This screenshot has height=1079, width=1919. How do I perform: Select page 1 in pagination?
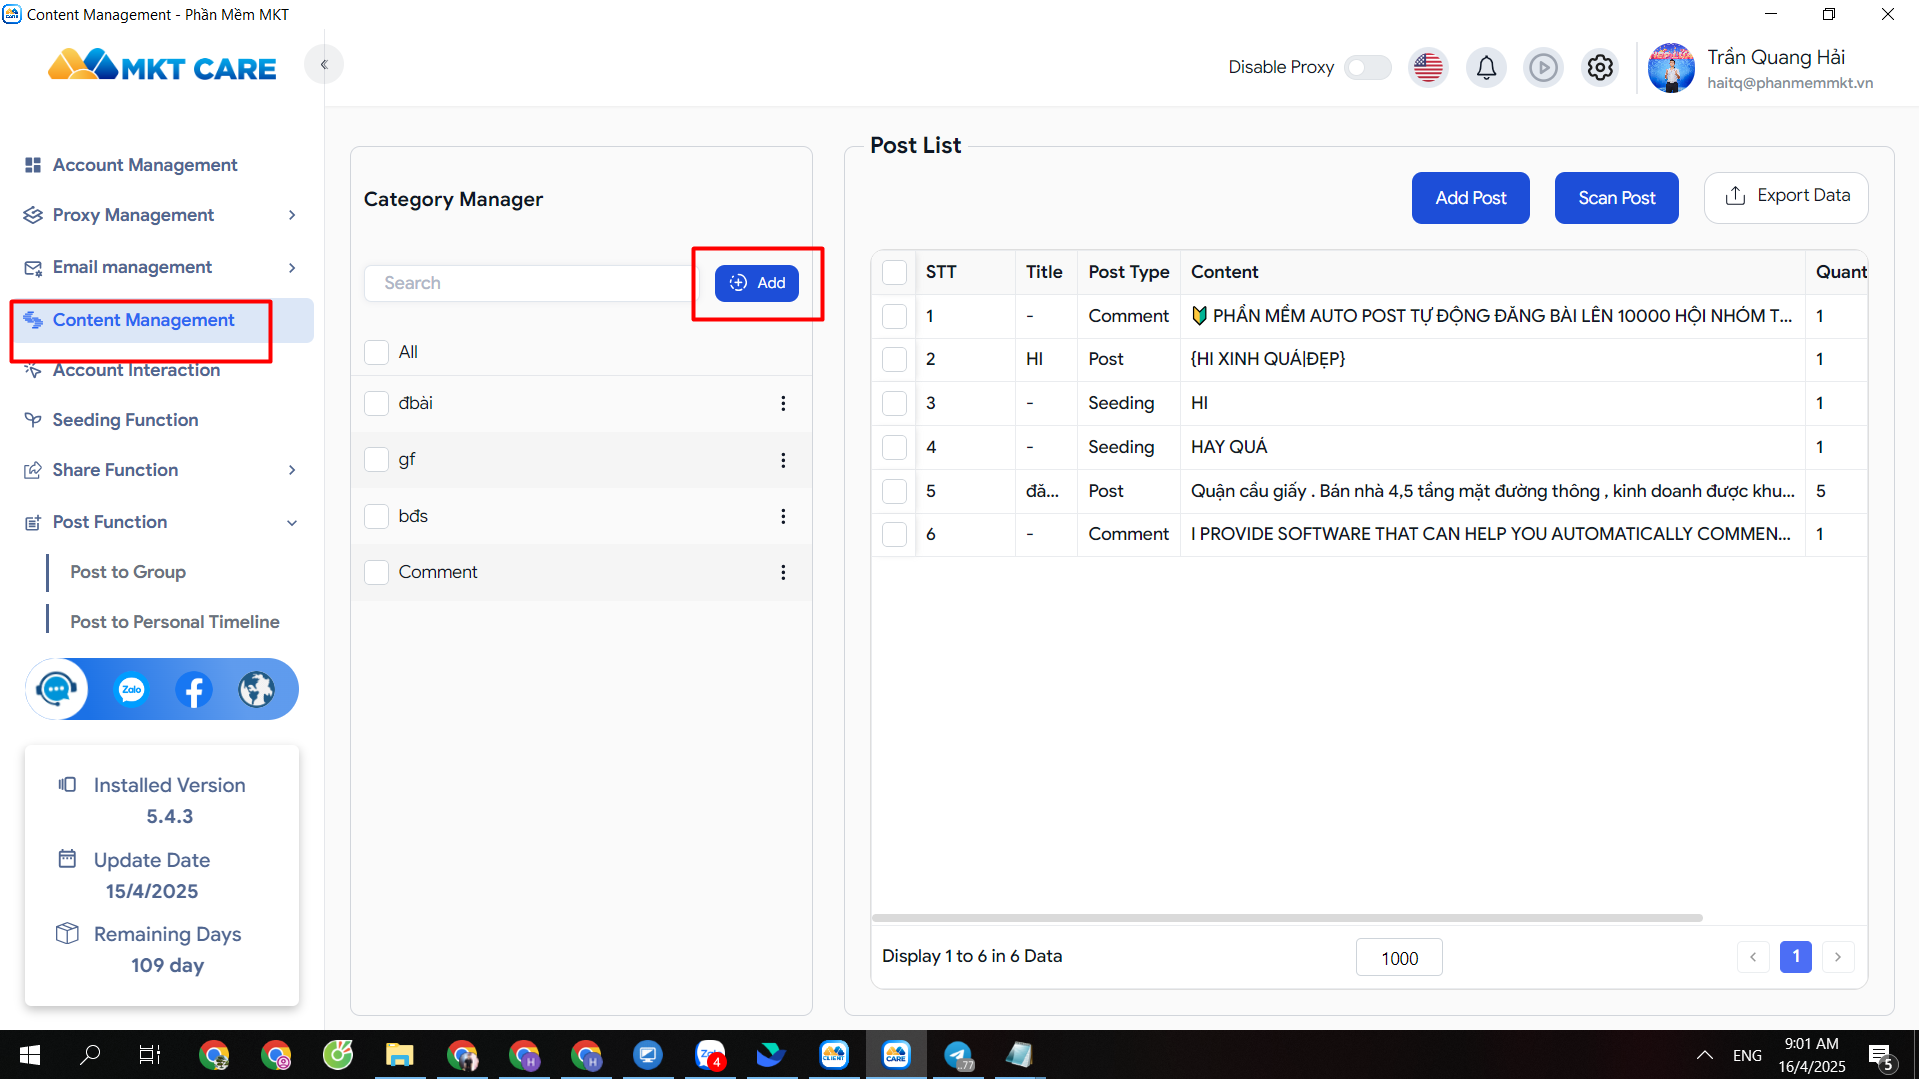click(1796, 957)
